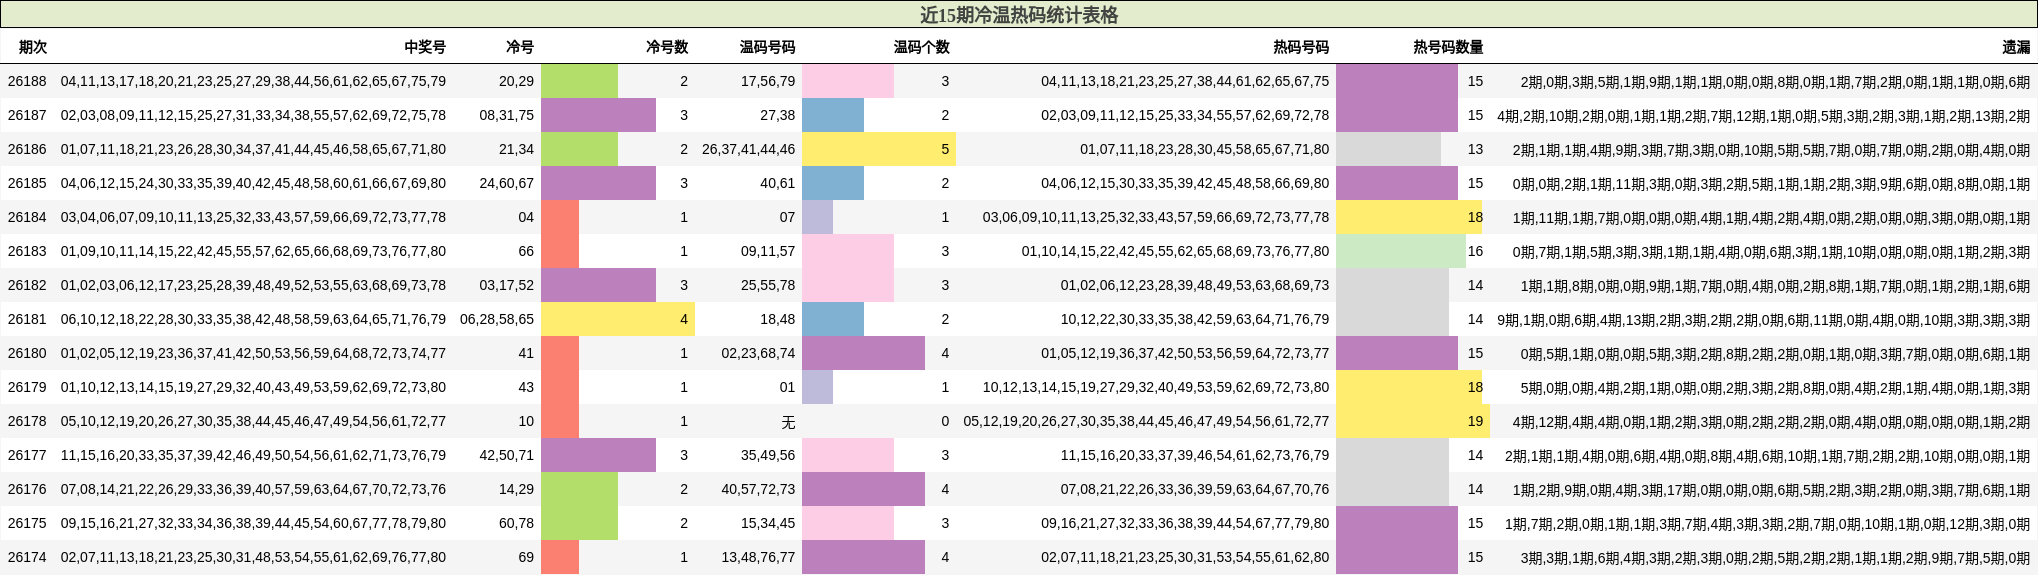
Task: Click cold numbers 08,31,75 in row 26187
Action: tap(507, 115)
